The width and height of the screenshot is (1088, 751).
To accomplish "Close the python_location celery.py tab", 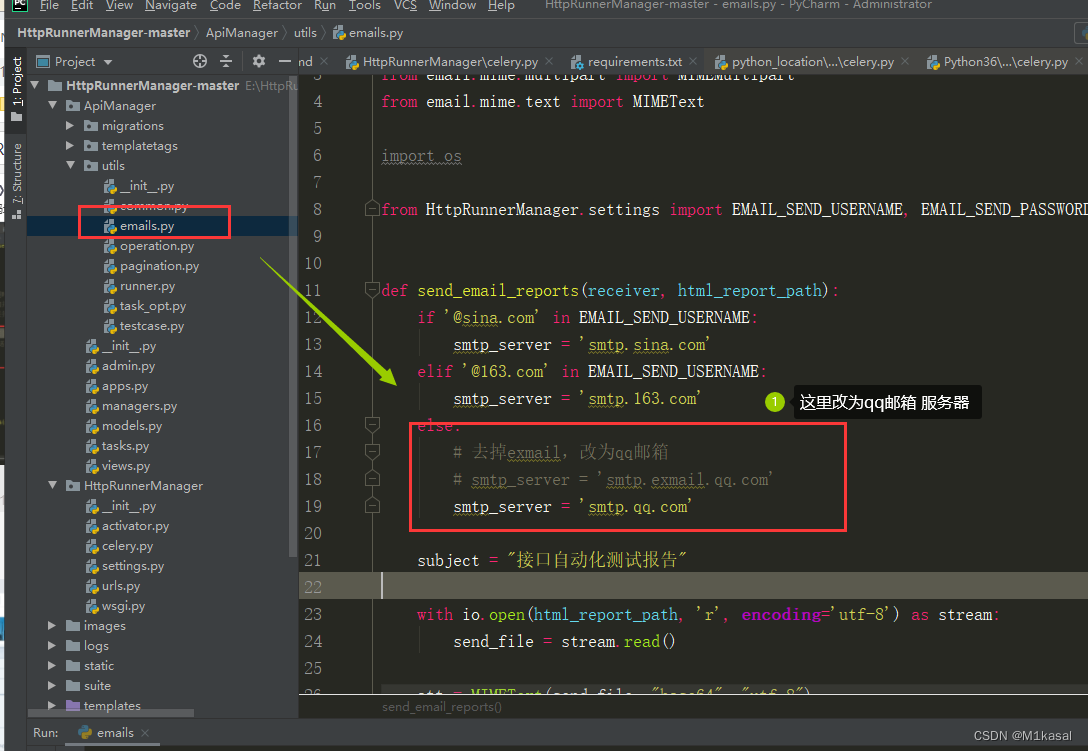I will pyautogui.click(x=905, y=62).
